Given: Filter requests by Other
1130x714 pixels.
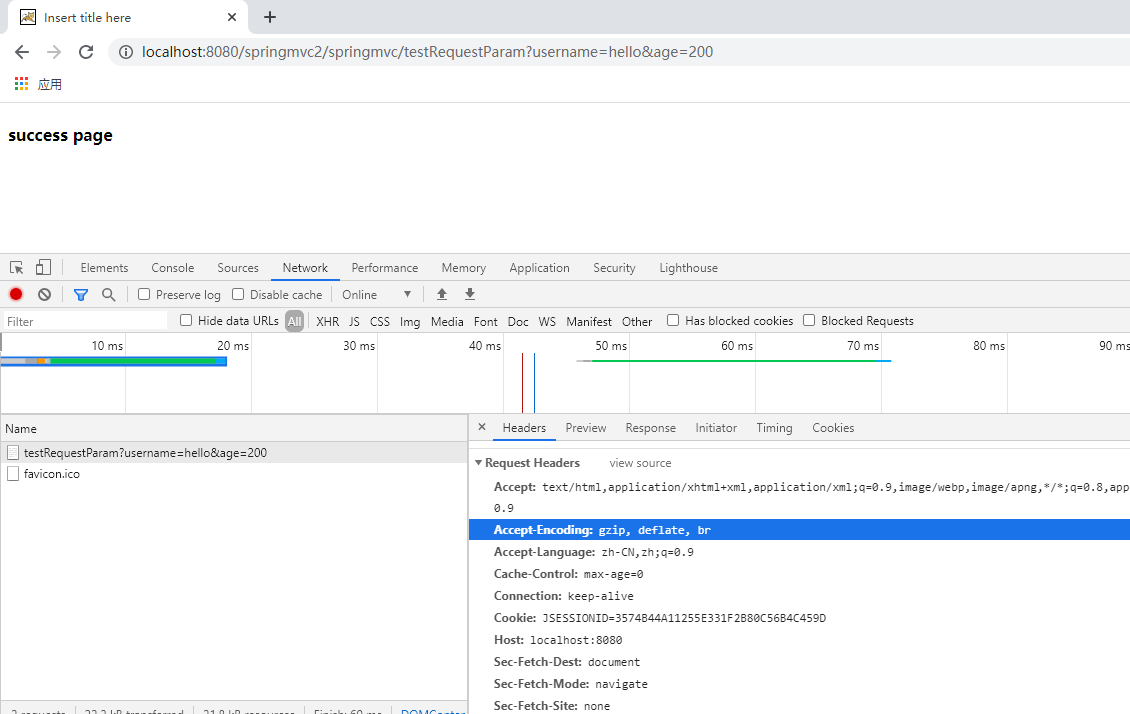Looking at the screenshot, I should click(x=637, y=321).
